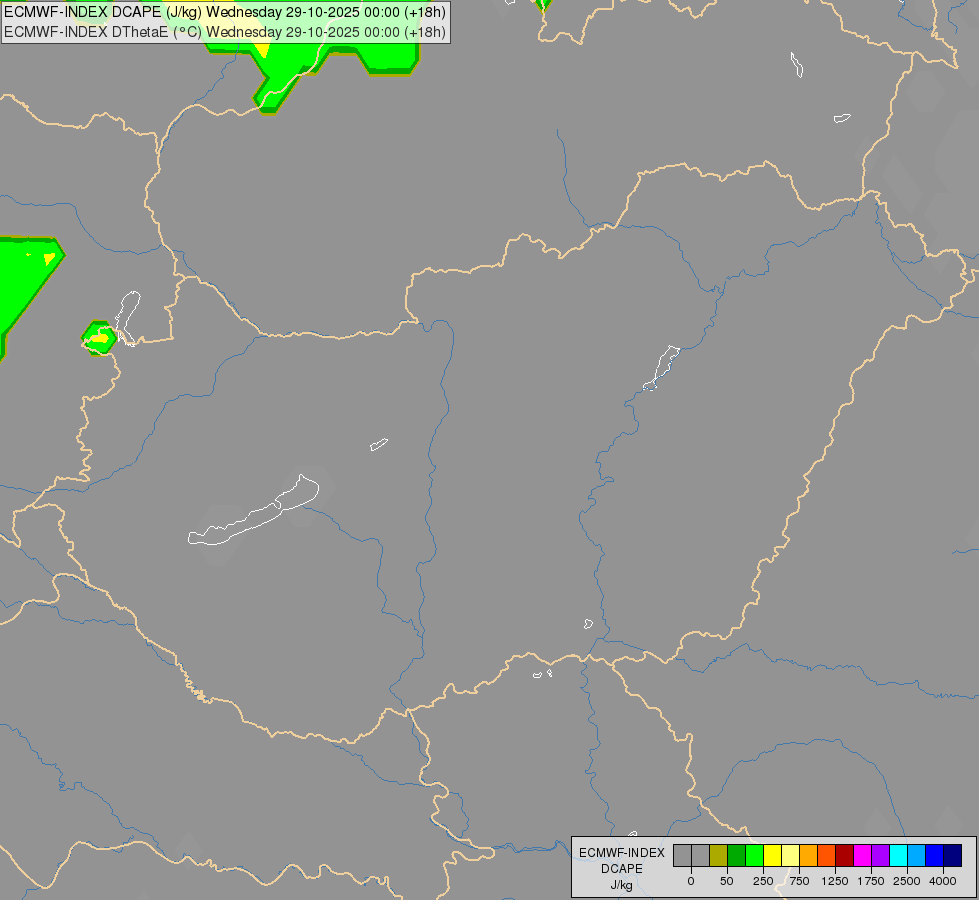
Task: Click the small green DCAPE patch beside Lake Neusiedl
Action: [99, 339]
